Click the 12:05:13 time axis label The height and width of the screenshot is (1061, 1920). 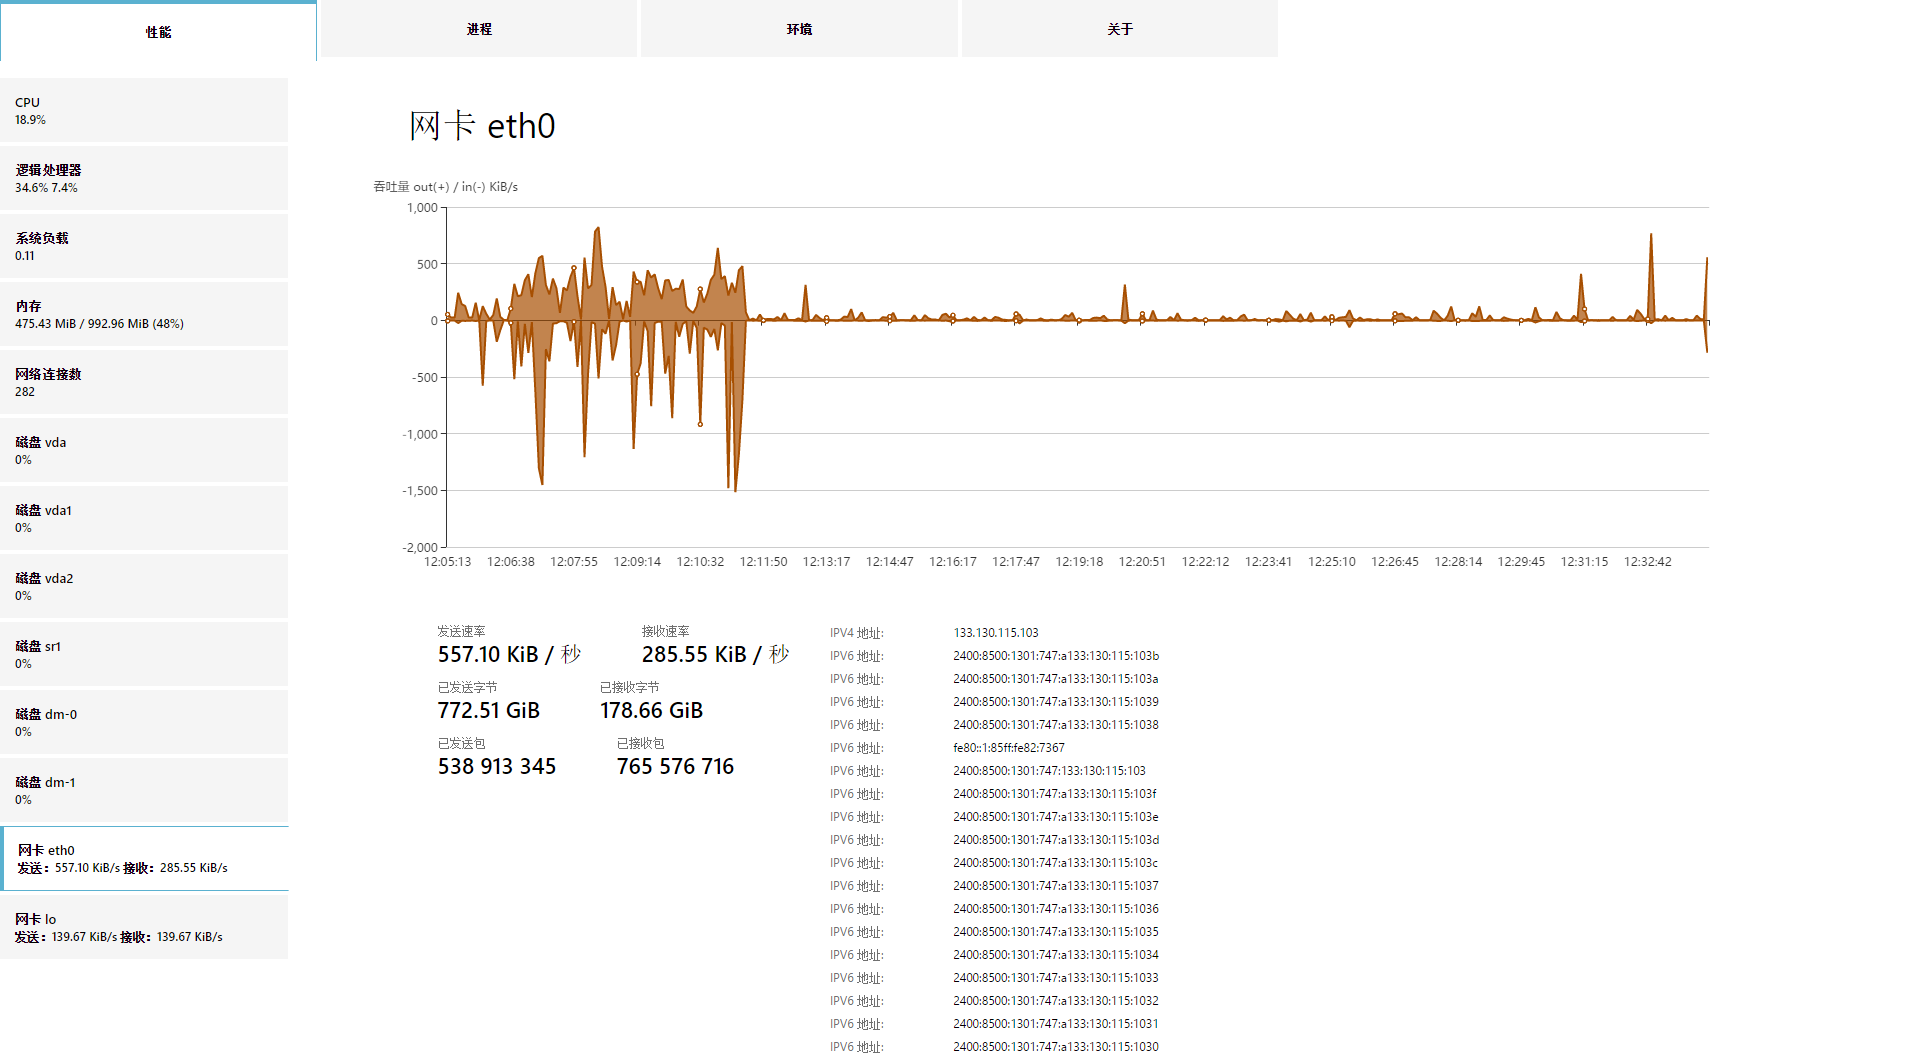coord(447,562)
